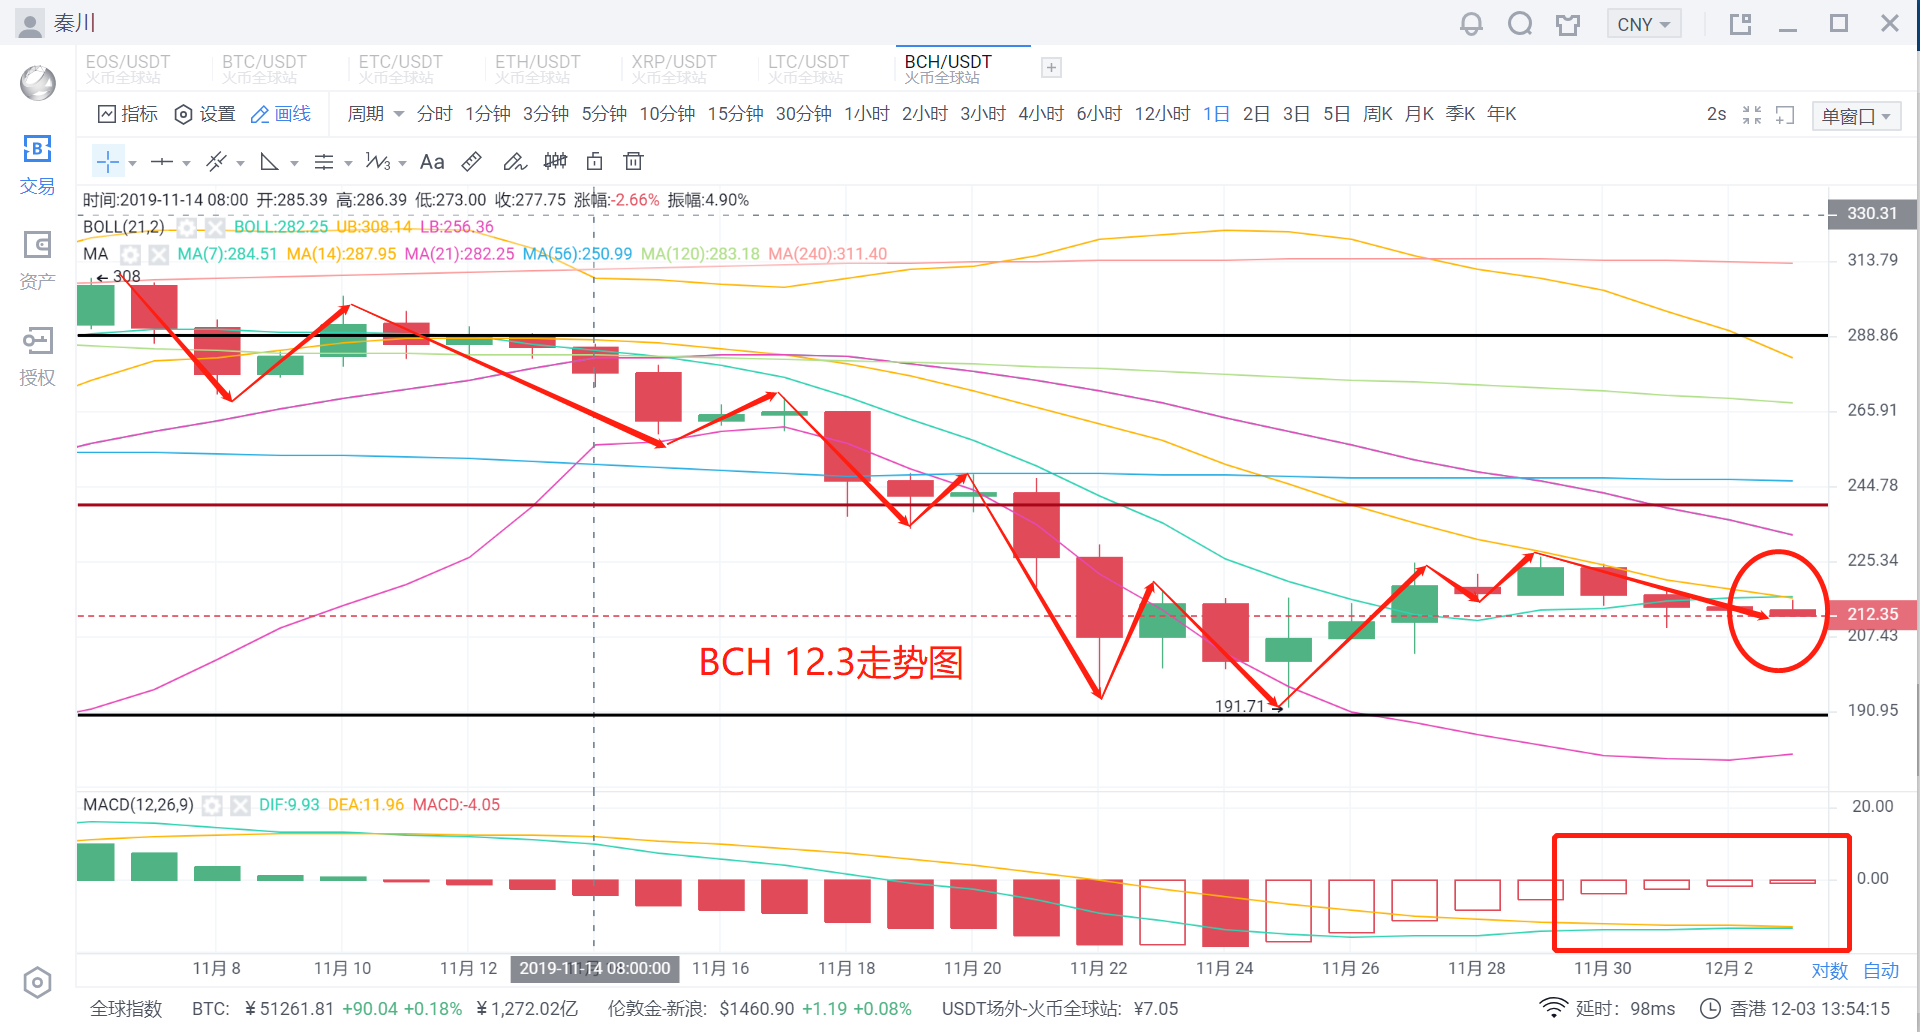
Task: Toggle 对数 logarithmic scale
Action: point(1829,970)
